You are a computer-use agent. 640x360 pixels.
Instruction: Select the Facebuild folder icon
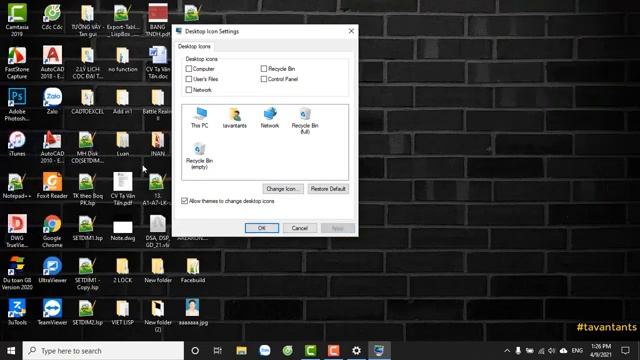point(193,270)
